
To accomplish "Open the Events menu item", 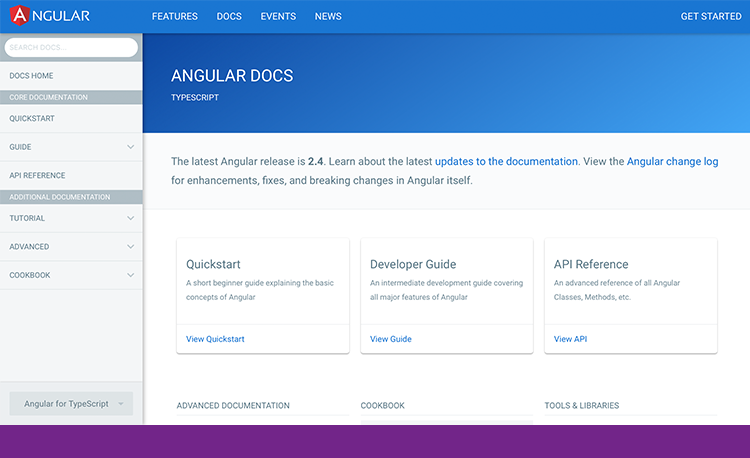I will coord(278,16).
